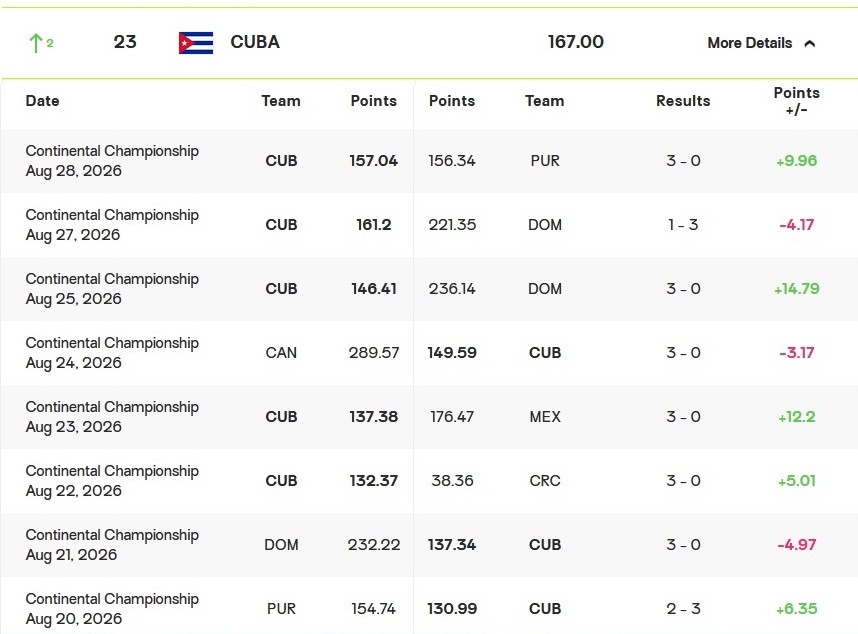Select the Aug 27, 2026 match entry

tap(429, 225)
